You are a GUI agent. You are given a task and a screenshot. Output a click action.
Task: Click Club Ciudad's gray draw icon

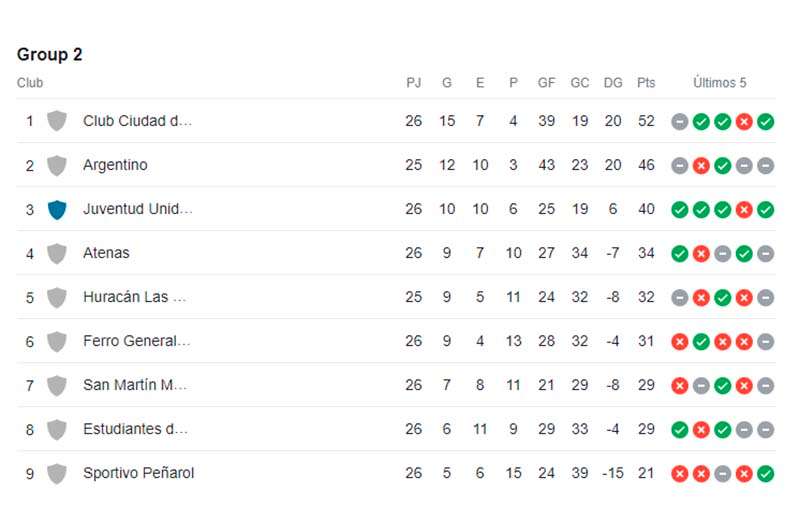click(x=680, y=122)
